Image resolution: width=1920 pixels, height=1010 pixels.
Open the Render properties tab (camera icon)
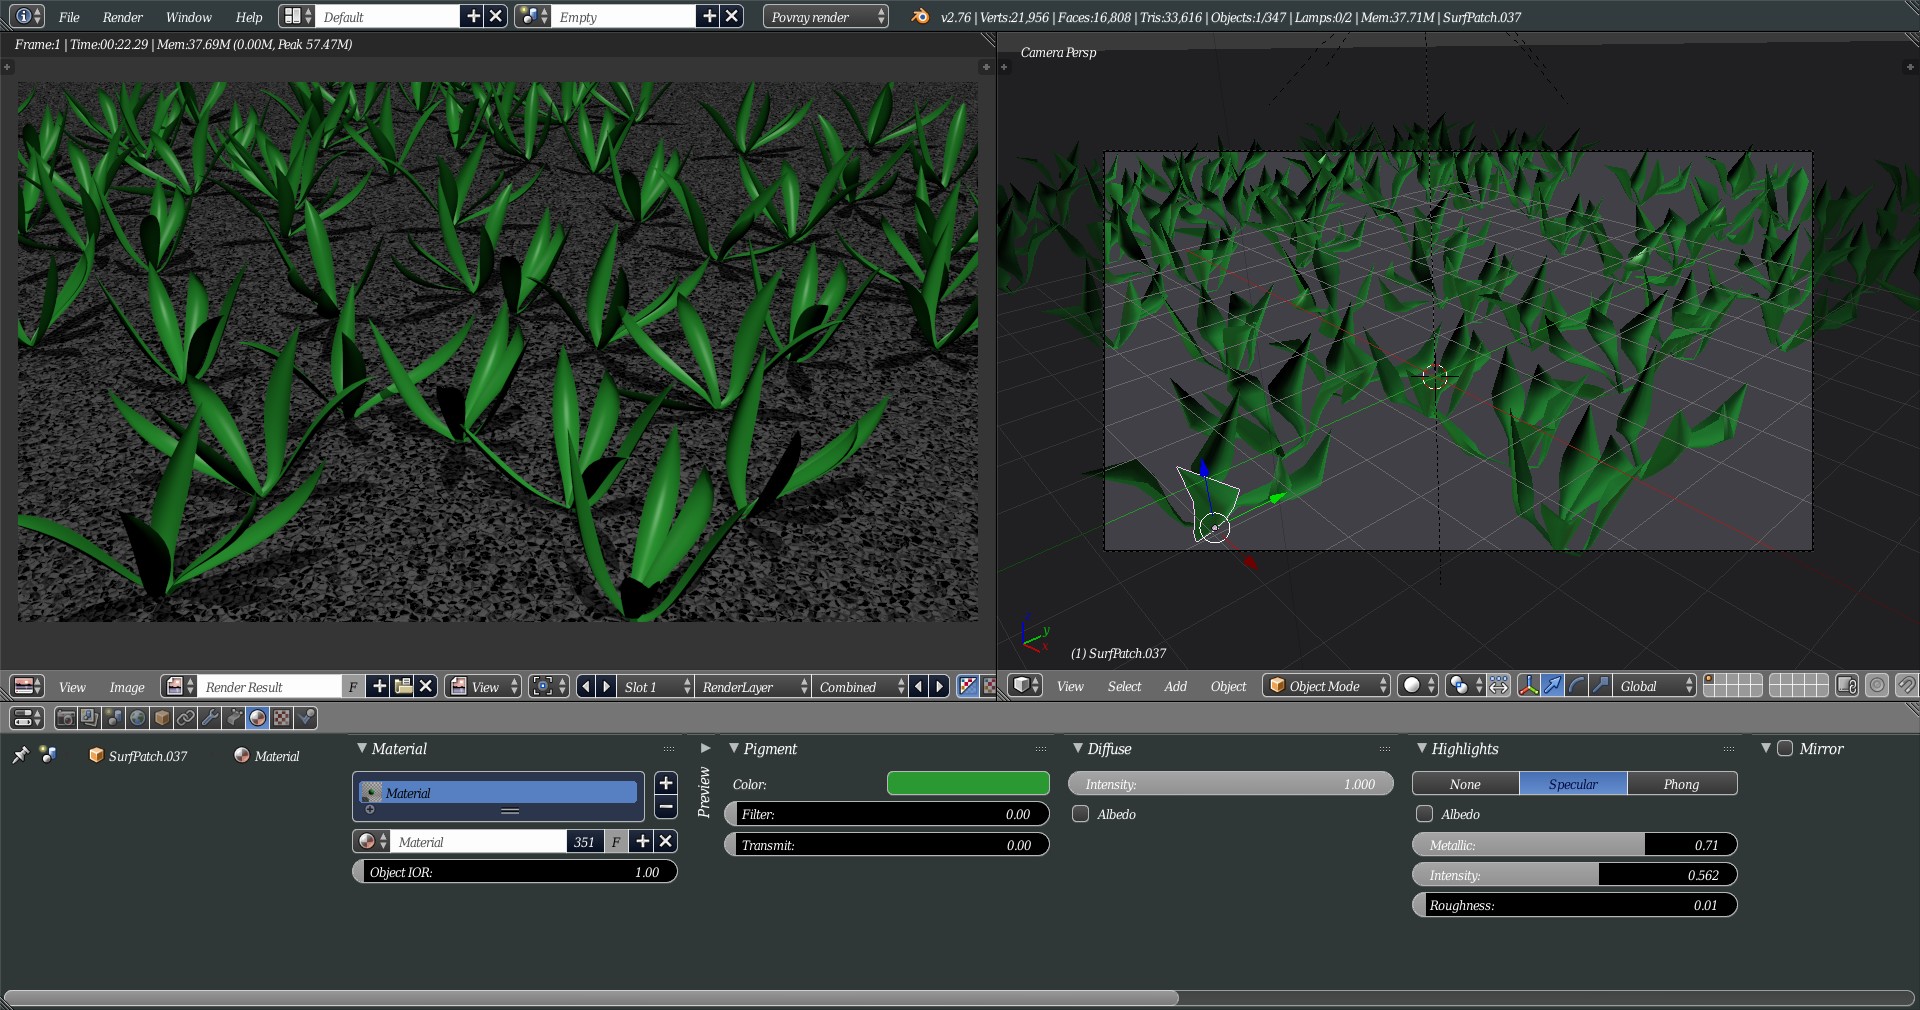66,718
